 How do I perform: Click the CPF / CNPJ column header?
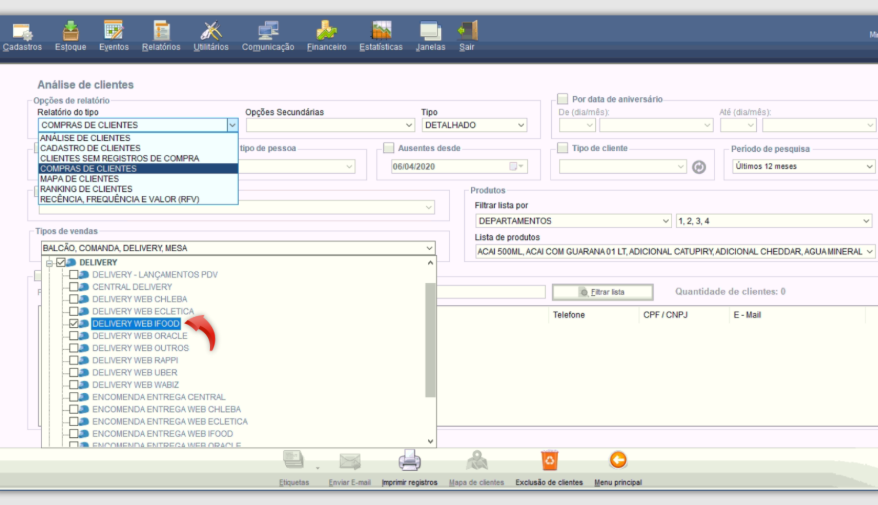click(665, 315)
